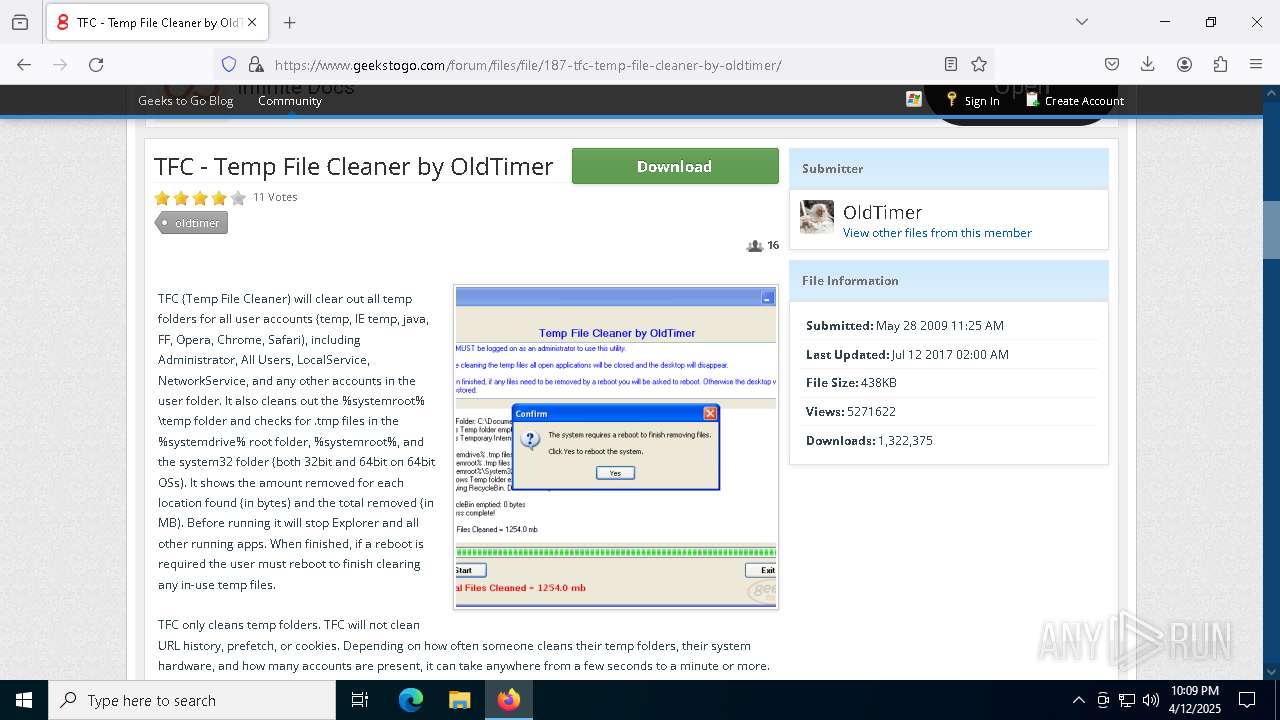Open File Explorer from taskbar
The image size is (1280, 720).
coord(459,700)
